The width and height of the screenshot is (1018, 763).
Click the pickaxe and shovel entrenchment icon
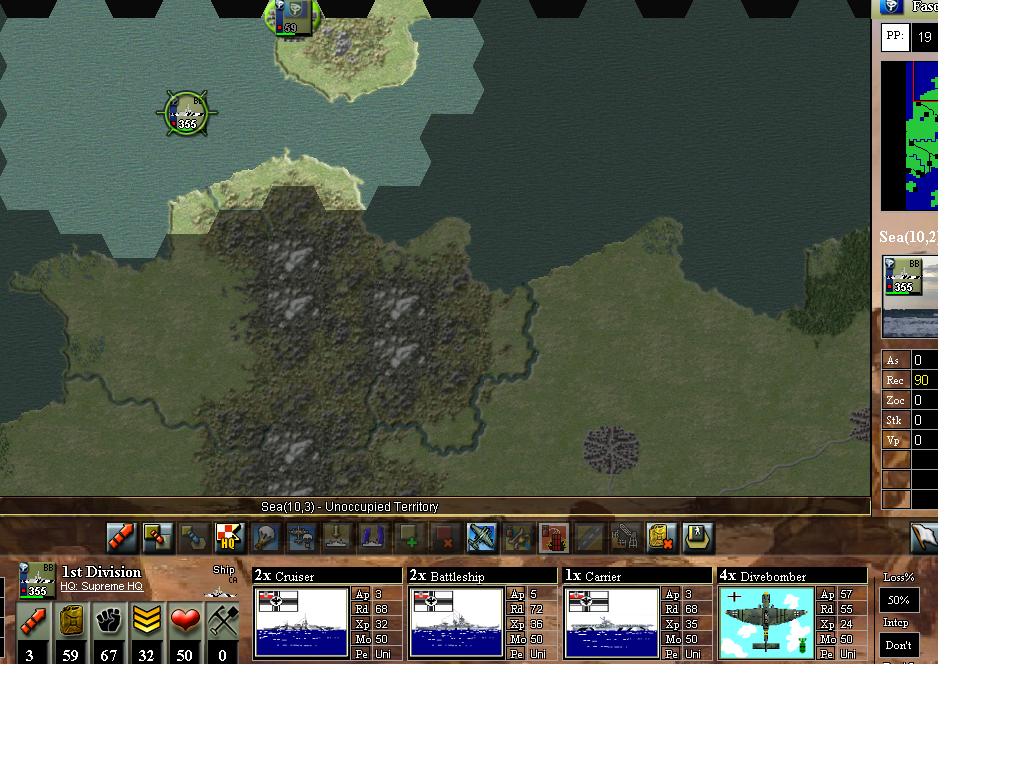click(222, 621)
